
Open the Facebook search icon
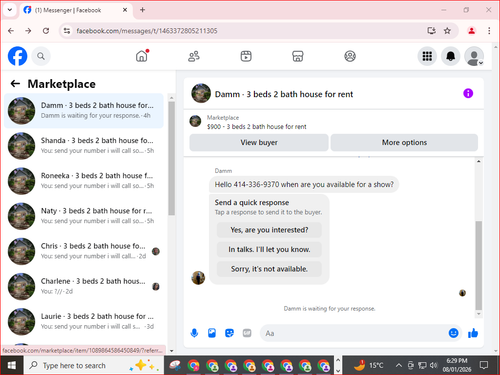(x=41, y=56)
